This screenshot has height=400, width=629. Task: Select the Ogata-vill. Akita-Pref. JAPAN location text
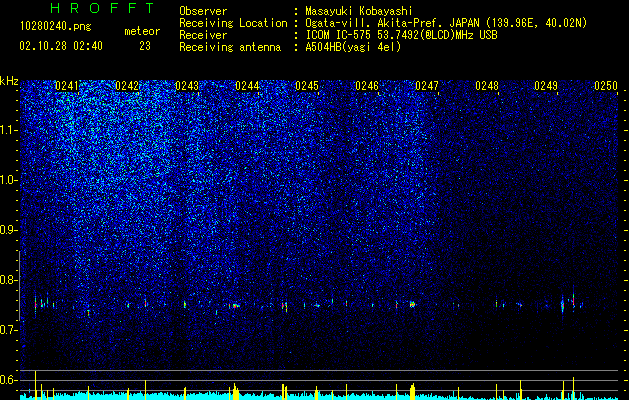[x=446, y=23]
